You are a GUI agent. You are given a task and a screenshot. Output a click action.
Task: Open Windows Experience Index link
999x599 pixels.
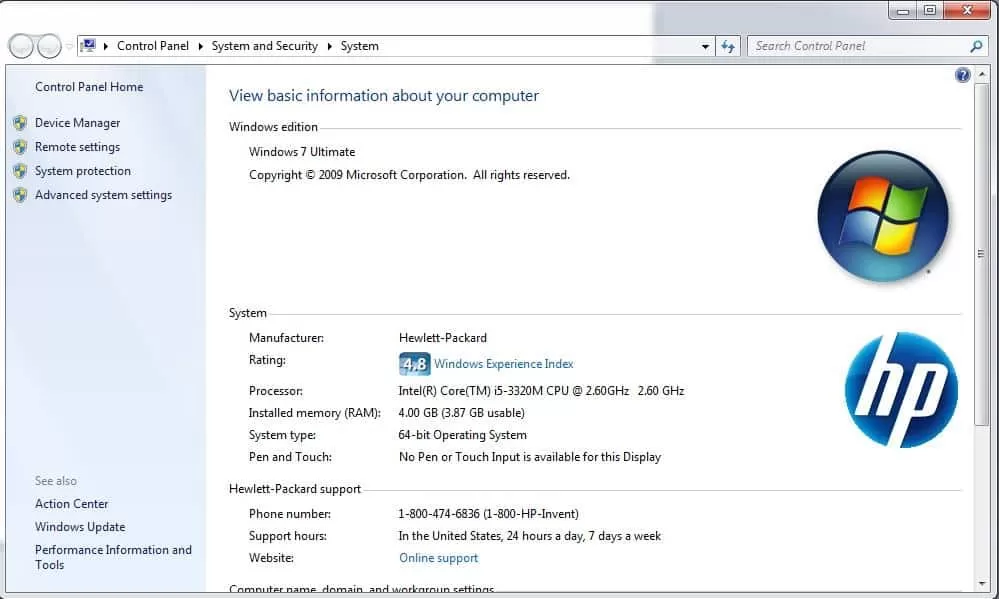coord(503,364)
